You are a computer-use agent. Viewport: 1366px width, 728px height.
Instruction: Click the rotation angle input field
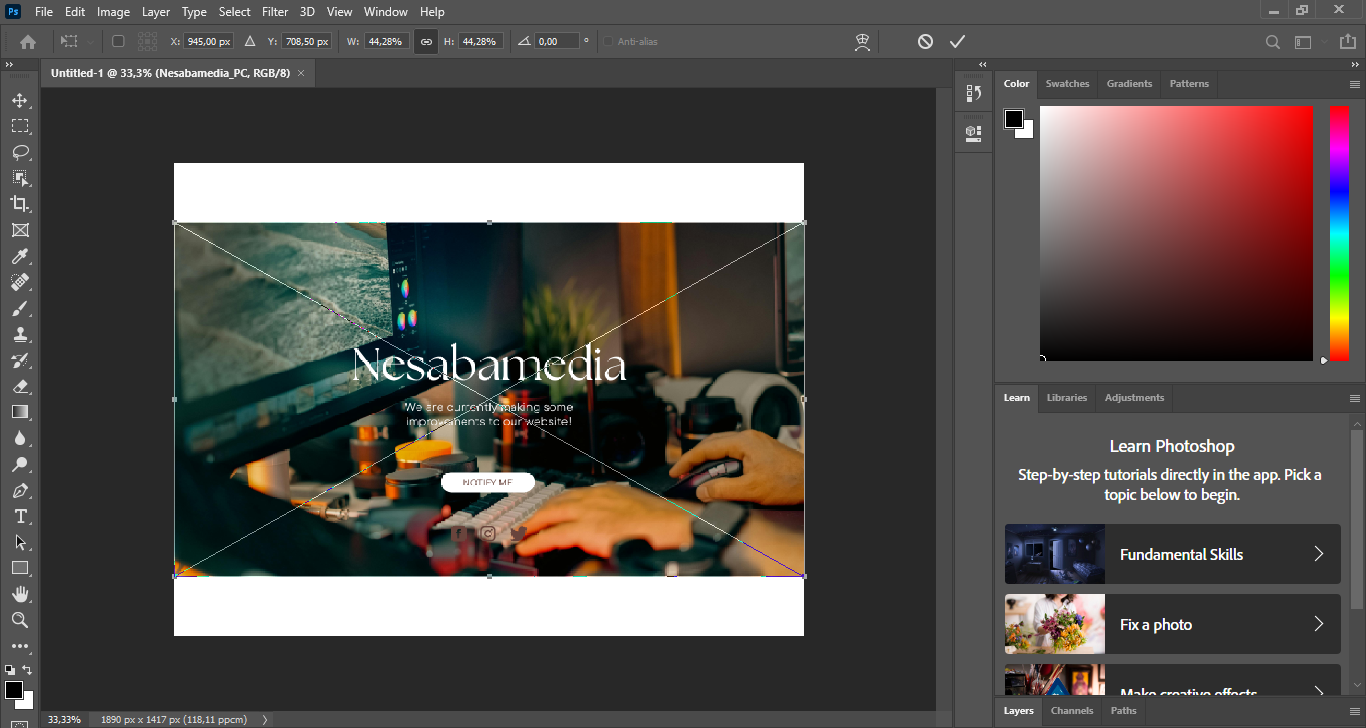coord(557,41)
